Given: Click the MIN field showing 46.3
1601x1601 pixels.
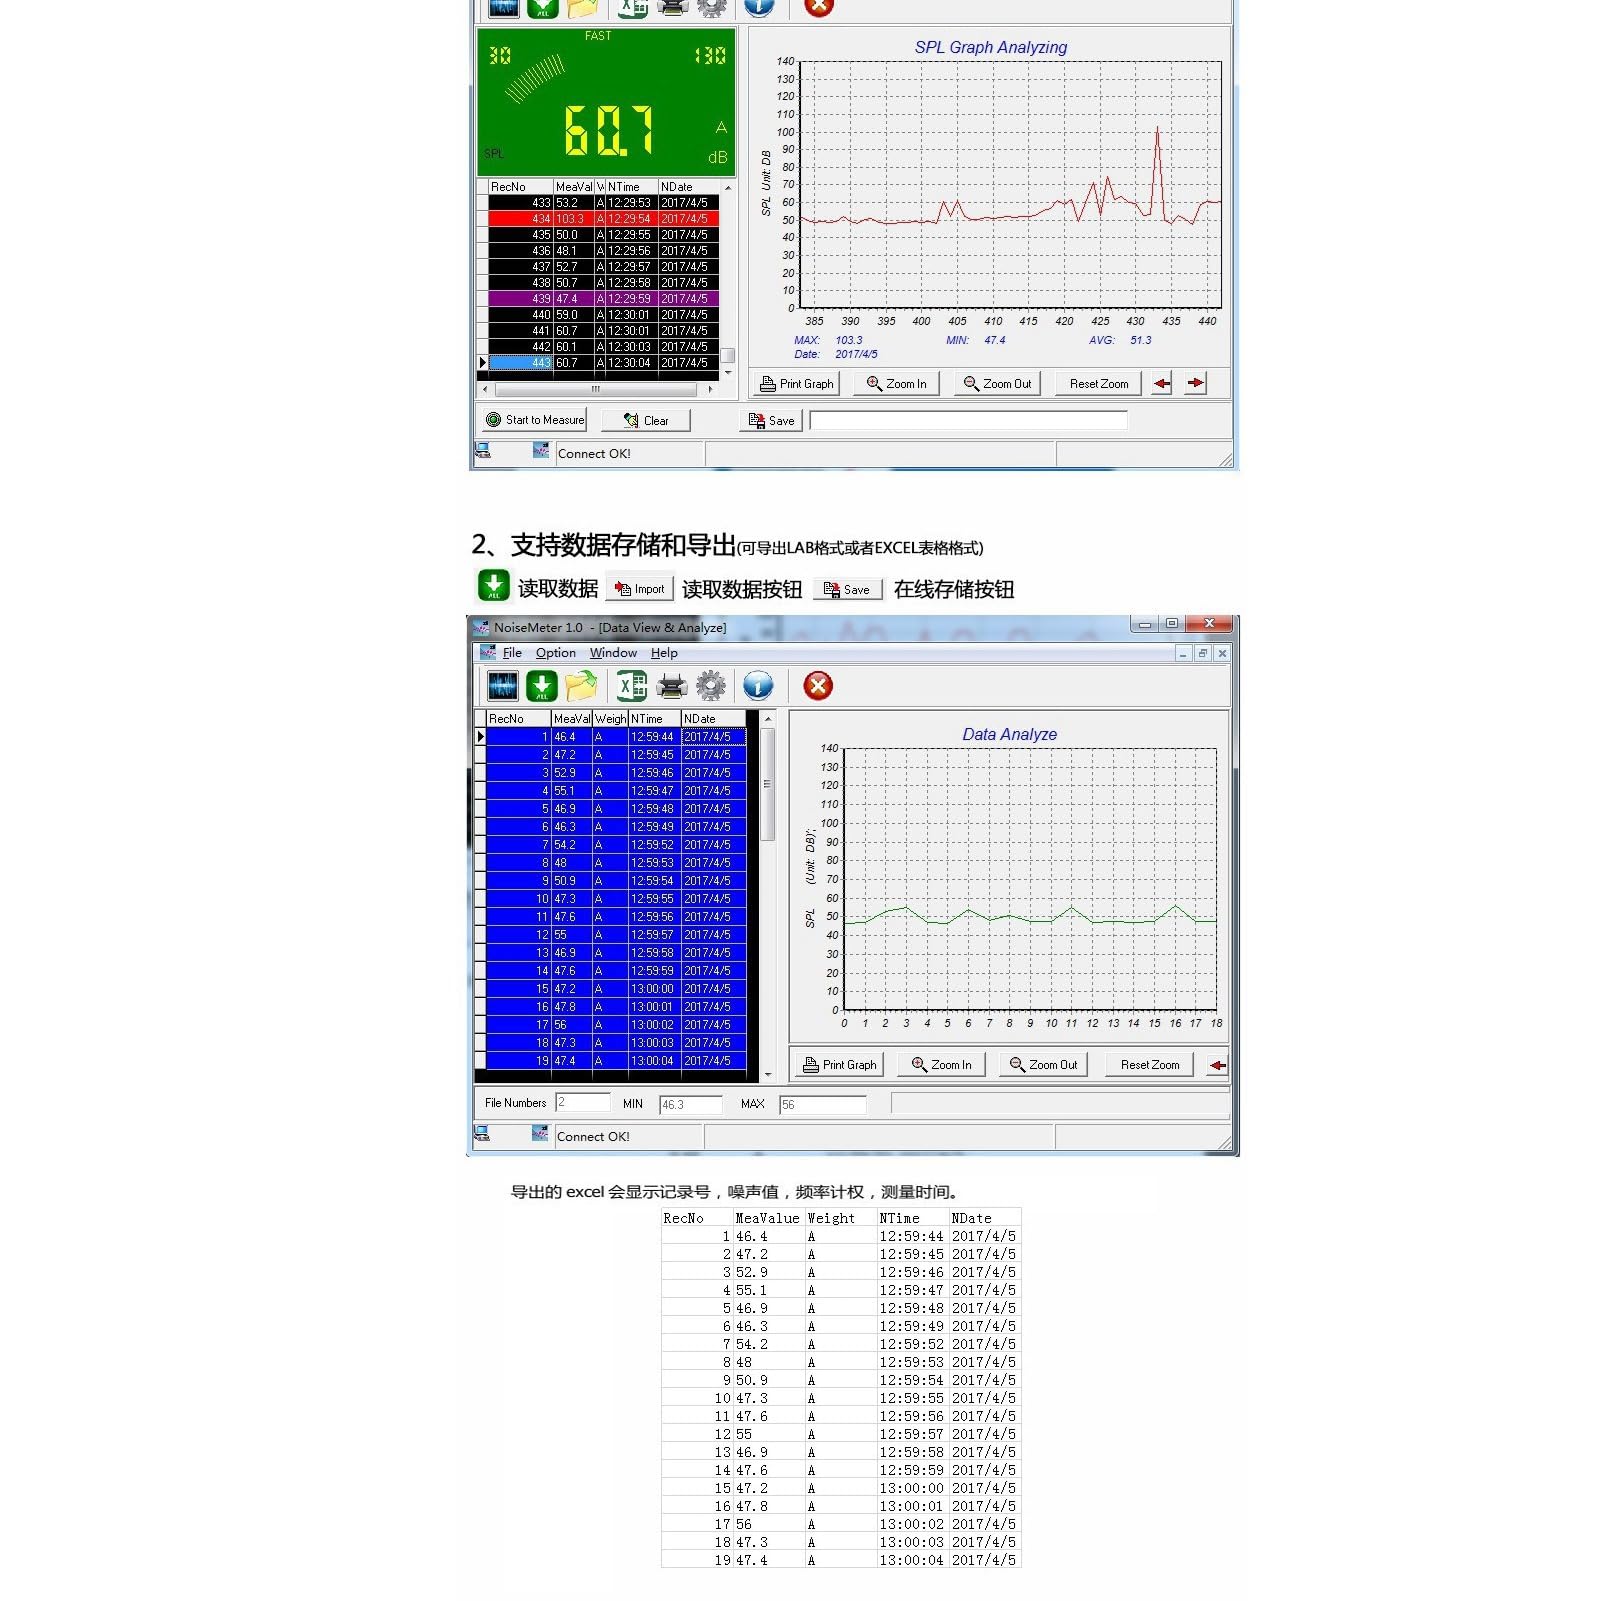Looking at the screenshot, I should point(690,1104).
